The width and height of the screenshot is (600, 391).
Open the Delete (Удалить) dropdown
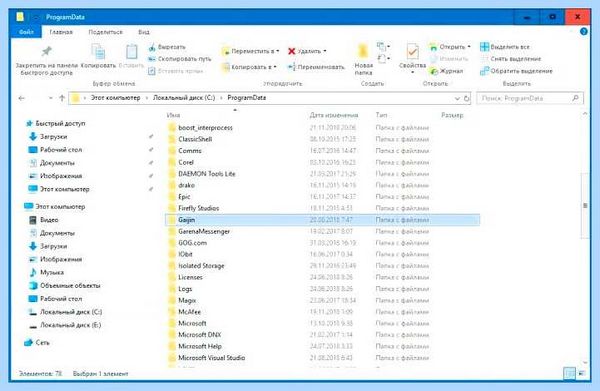tap(308, 51)
